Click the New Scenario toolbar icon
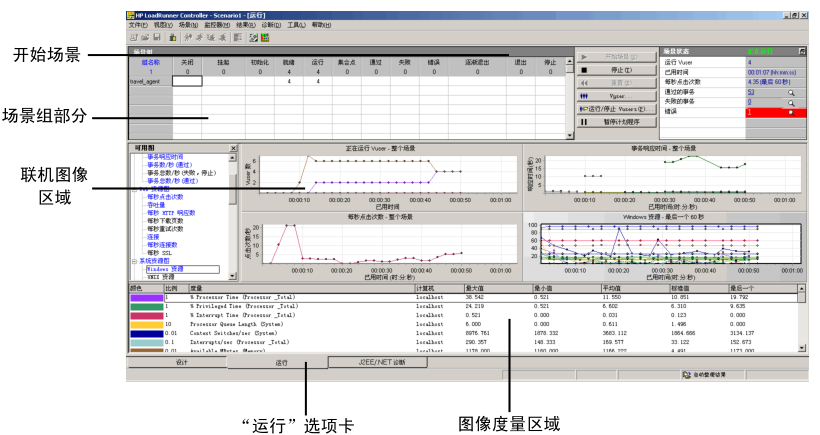Viewport: 820px width, 435px height. [x=134, y=37]
